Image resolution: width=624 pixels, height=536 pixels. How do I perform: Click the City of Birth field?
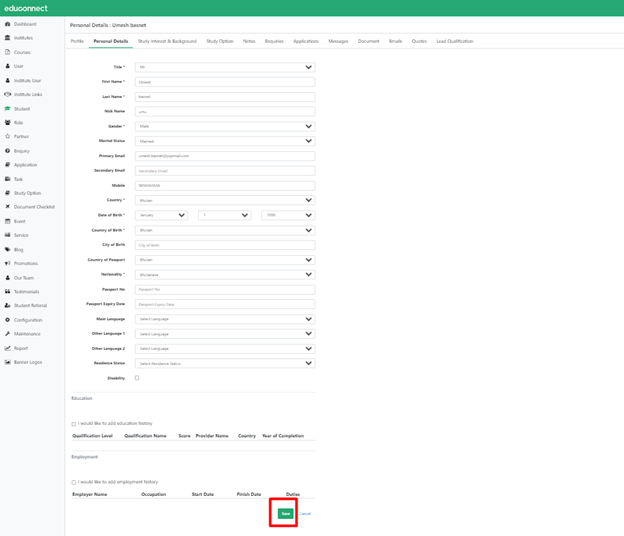[225, 245]
